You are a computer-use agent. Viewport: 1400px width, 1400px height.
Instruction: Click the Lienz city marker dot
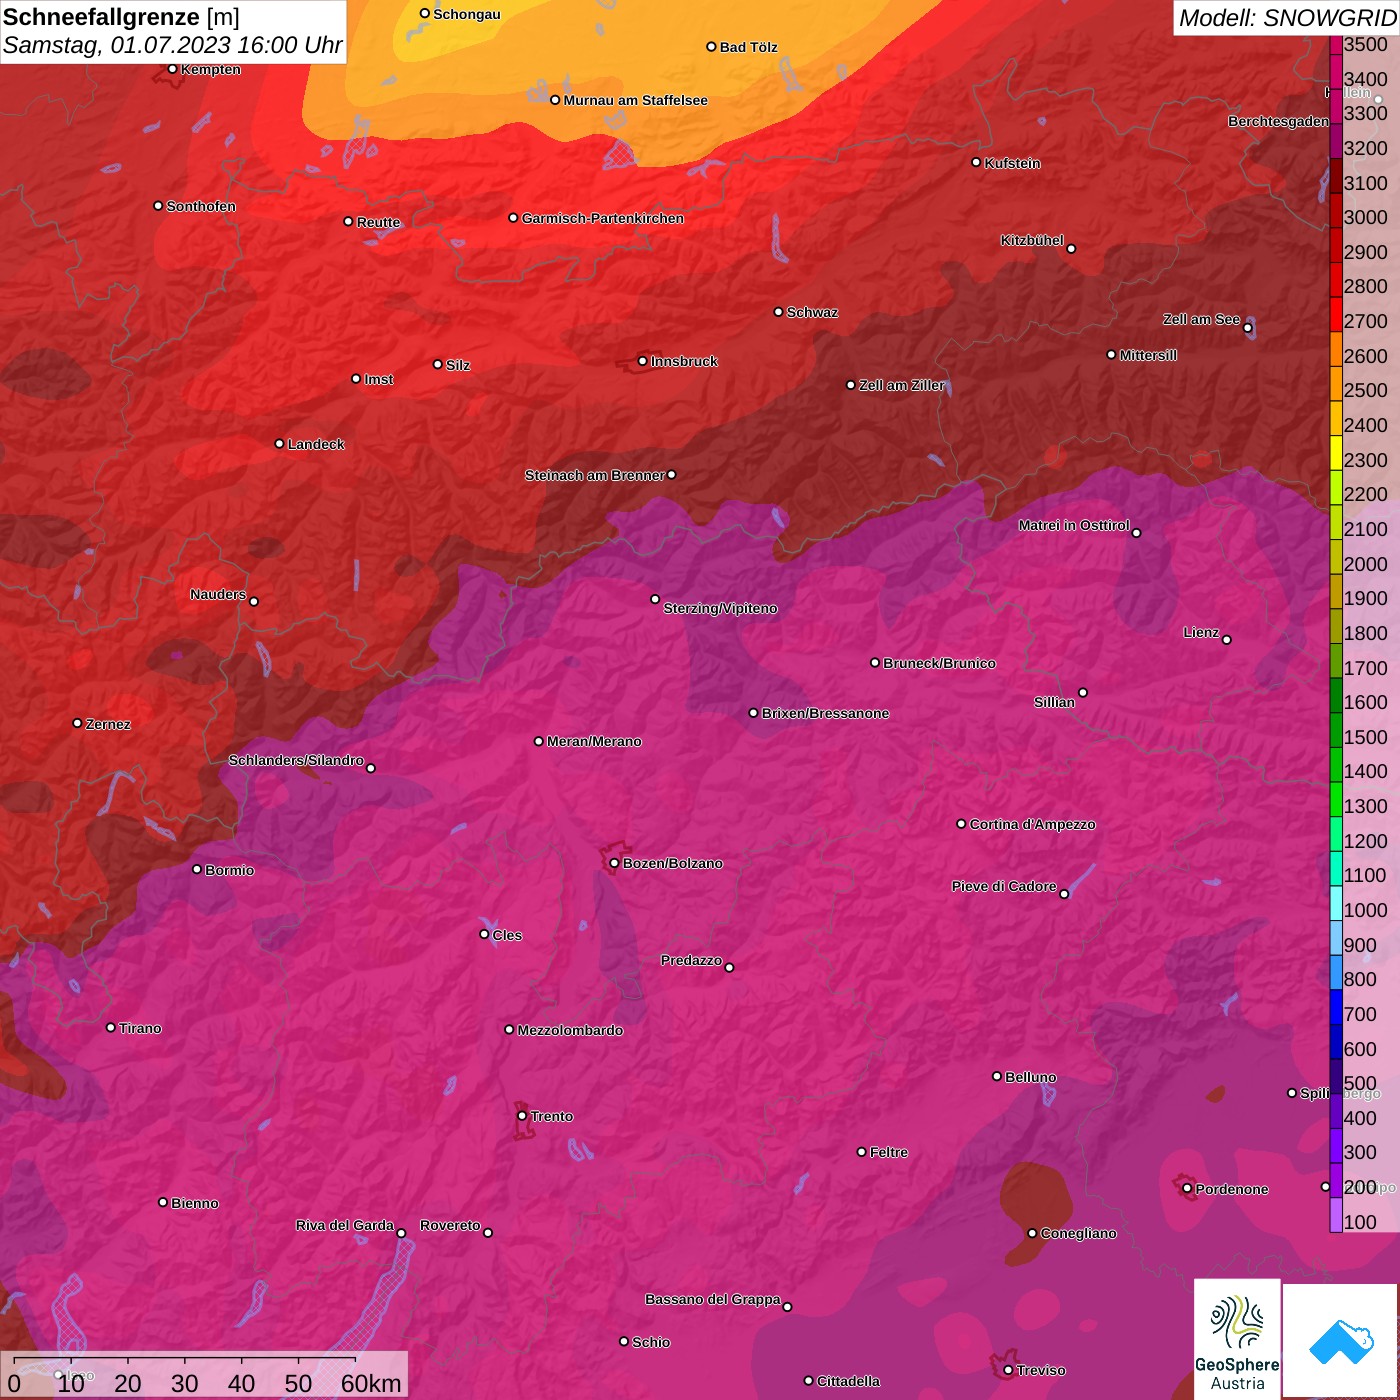1227,640
